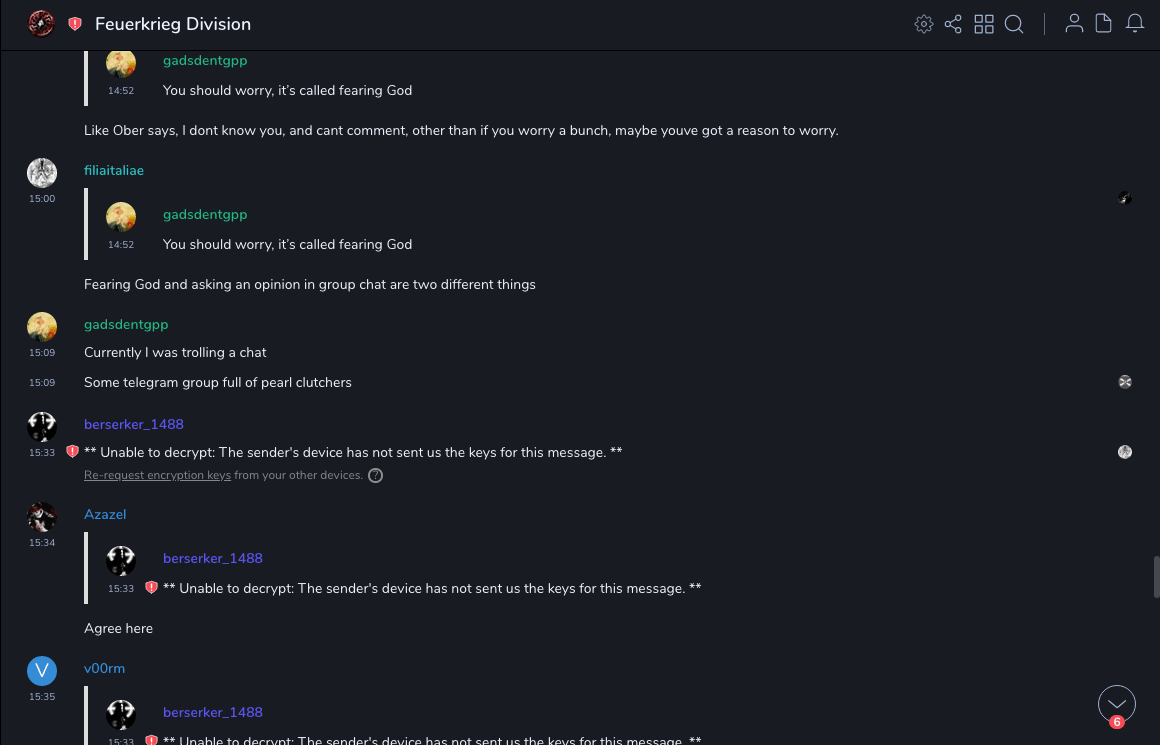Open the Feuerkrieg Division room avatar

tap(41, 24)
